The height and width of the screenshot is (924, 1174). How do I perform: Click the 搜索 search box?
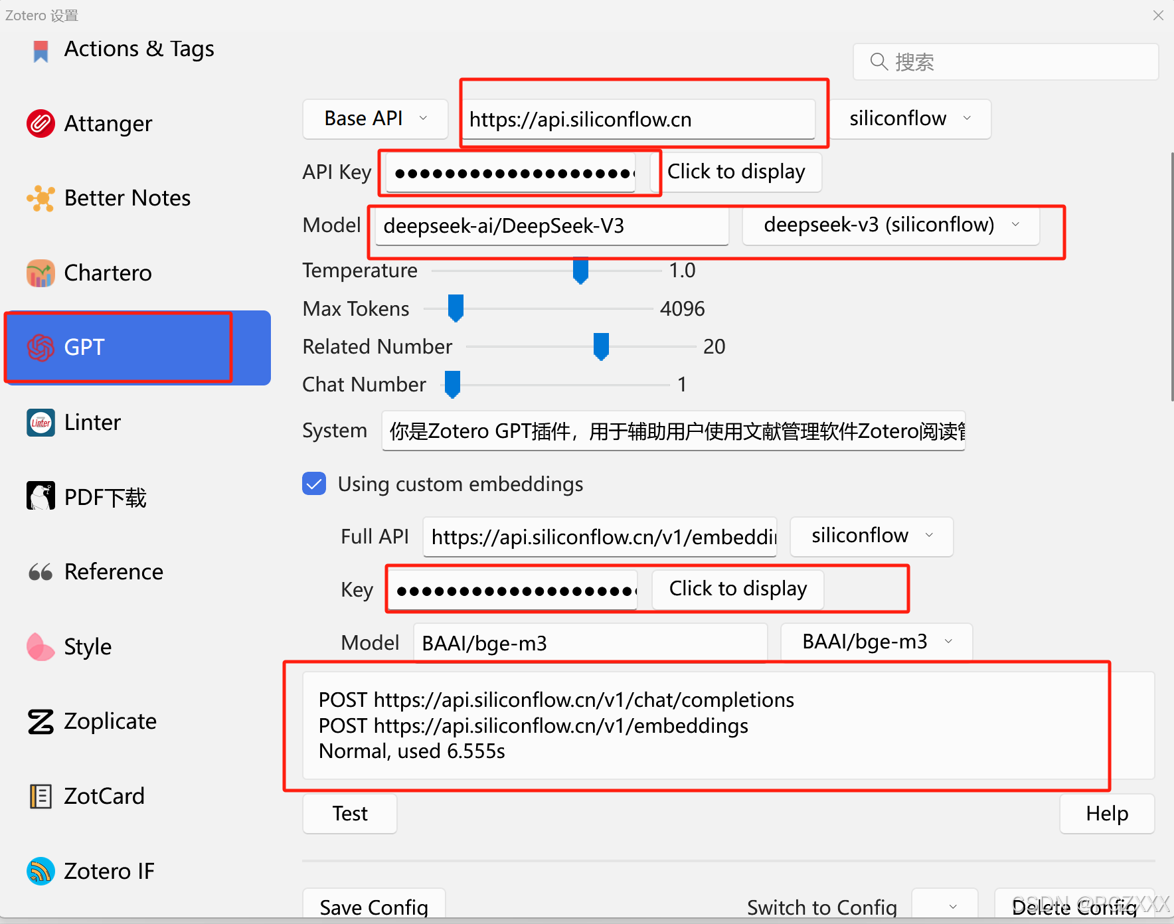point(1006,61)
